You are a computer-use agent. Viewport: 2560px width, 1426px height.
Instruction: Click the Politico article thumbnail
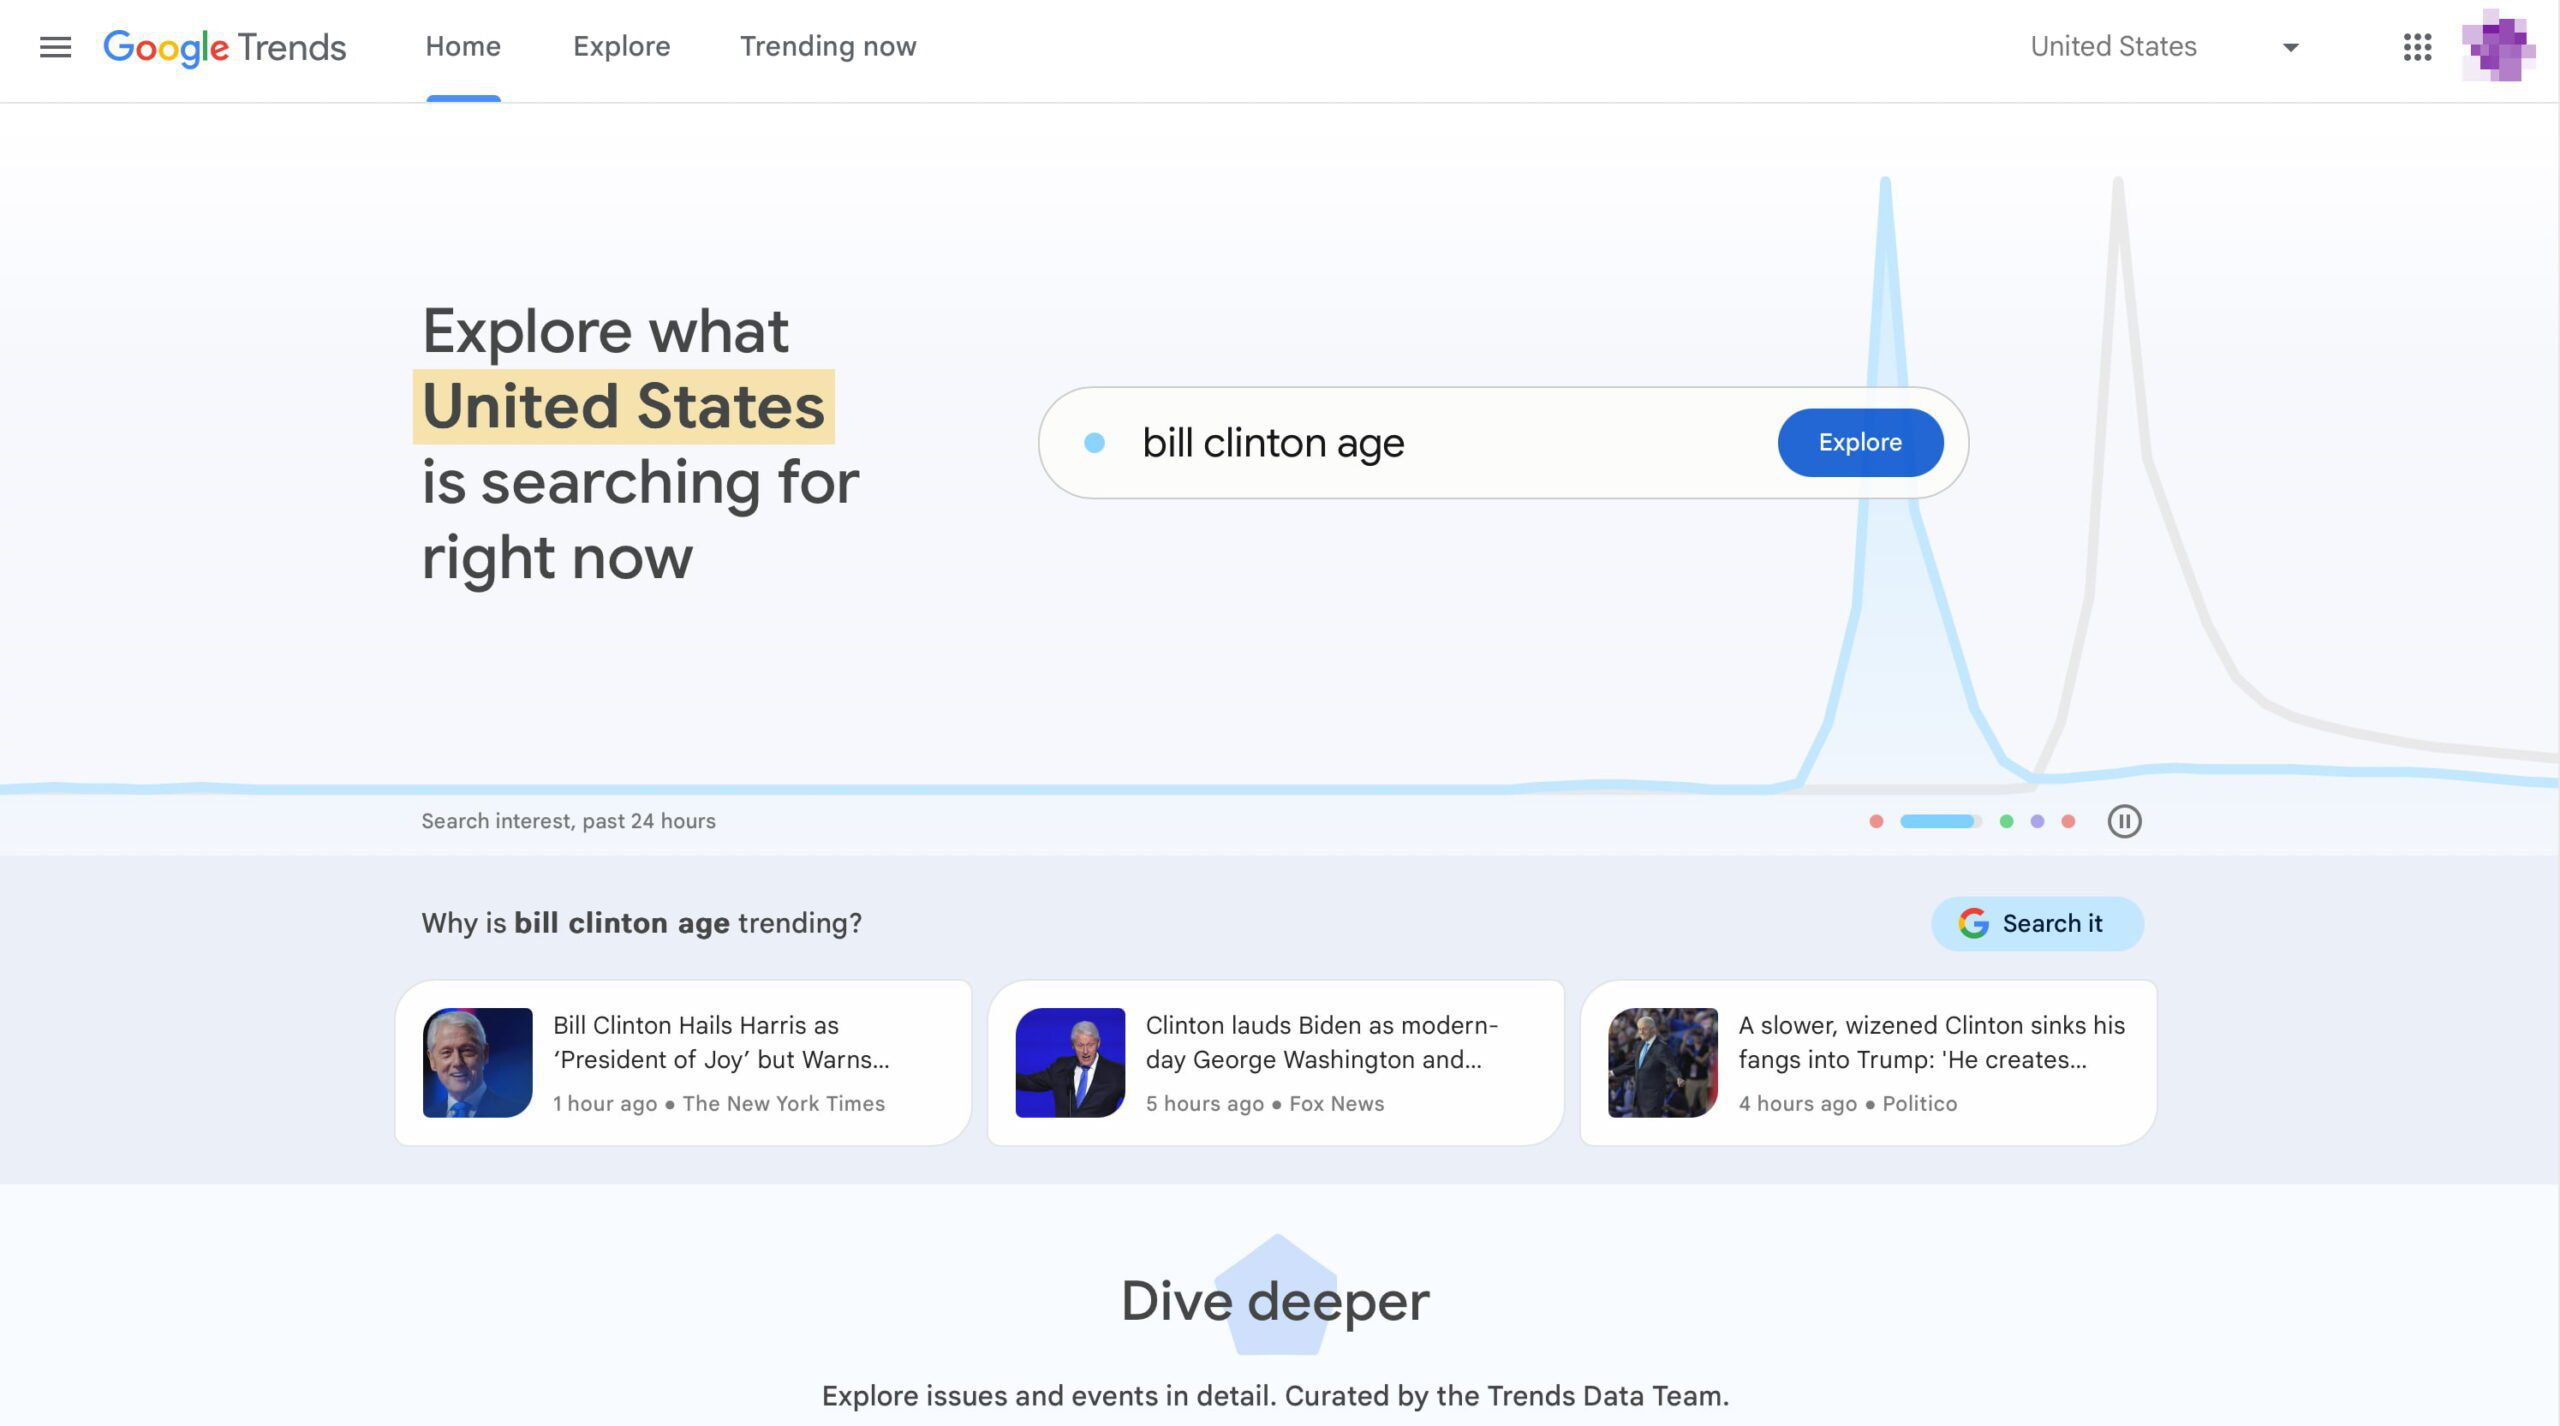[1663, 1062]
